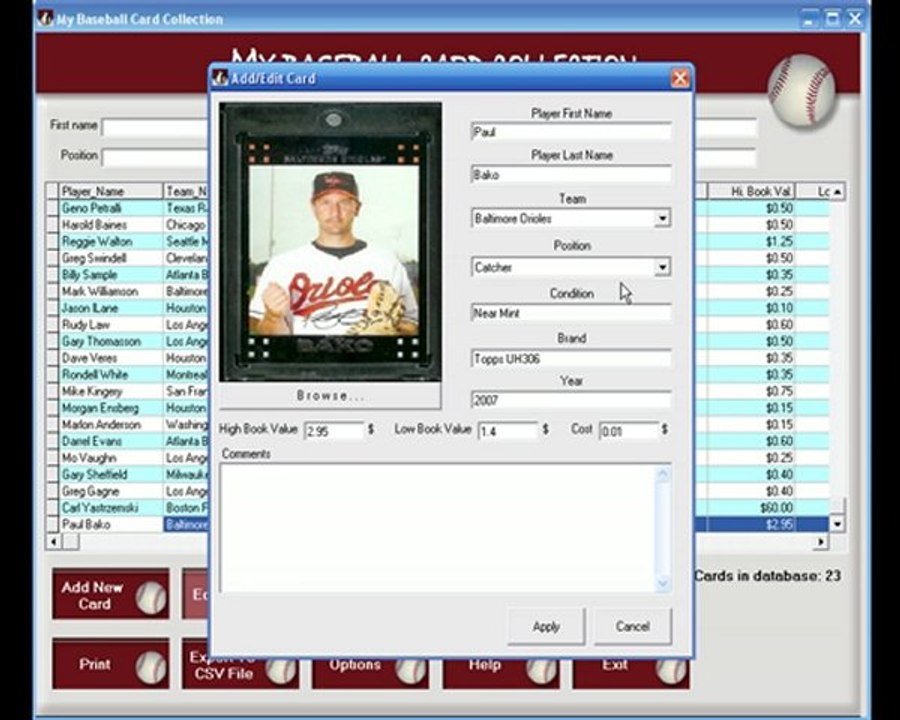
Task: Click the Exit button in main window
Action: (x=631, y=673)
